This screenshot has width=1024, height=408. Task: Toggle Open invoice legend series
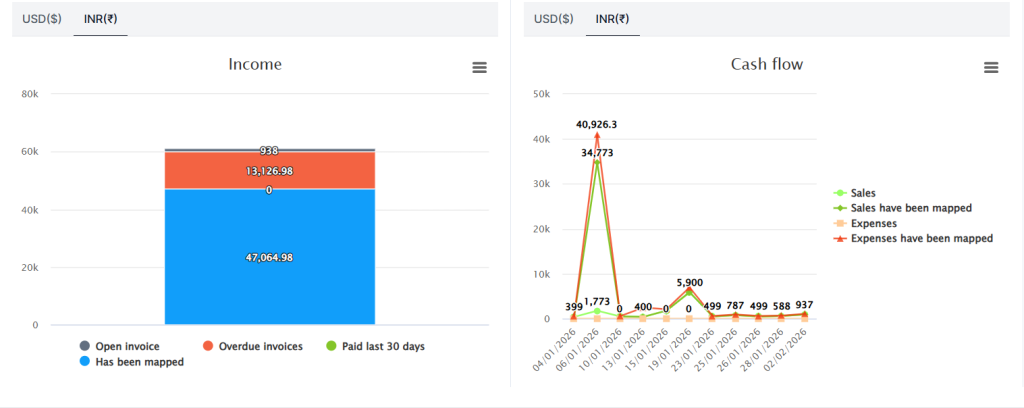[x=125, y=346]
